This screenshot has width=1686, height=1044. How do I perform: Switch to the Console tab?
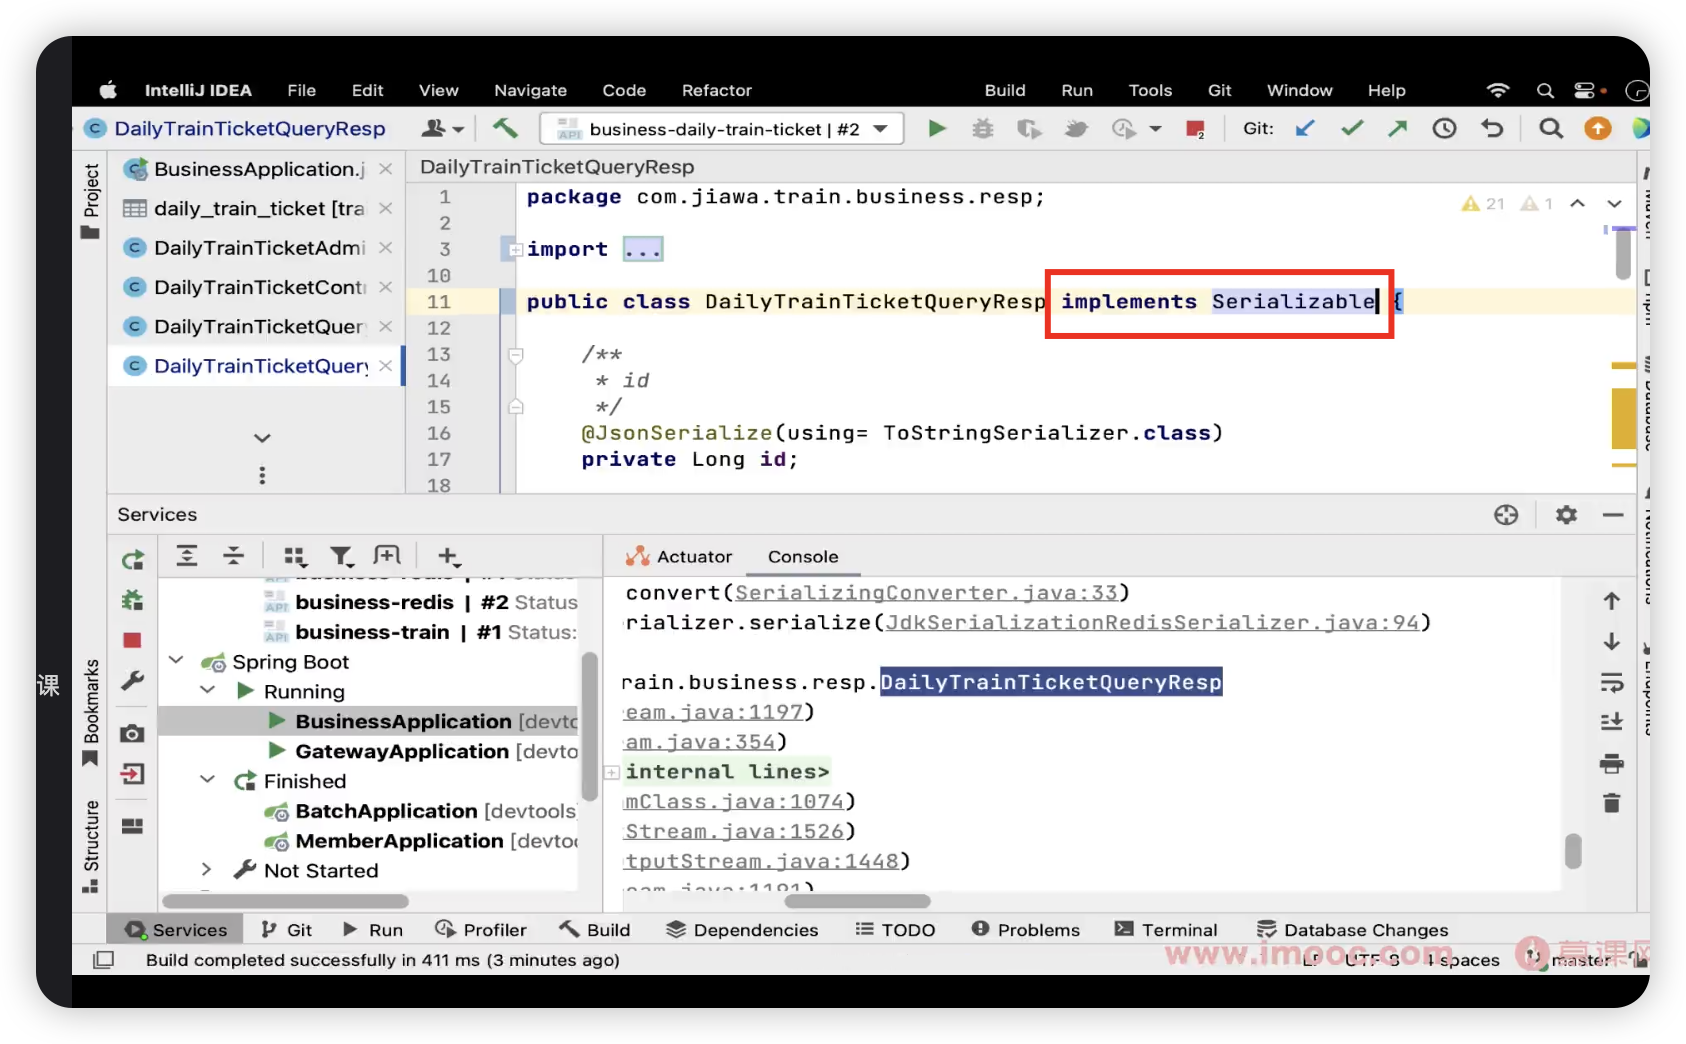(x=803, y=557)
